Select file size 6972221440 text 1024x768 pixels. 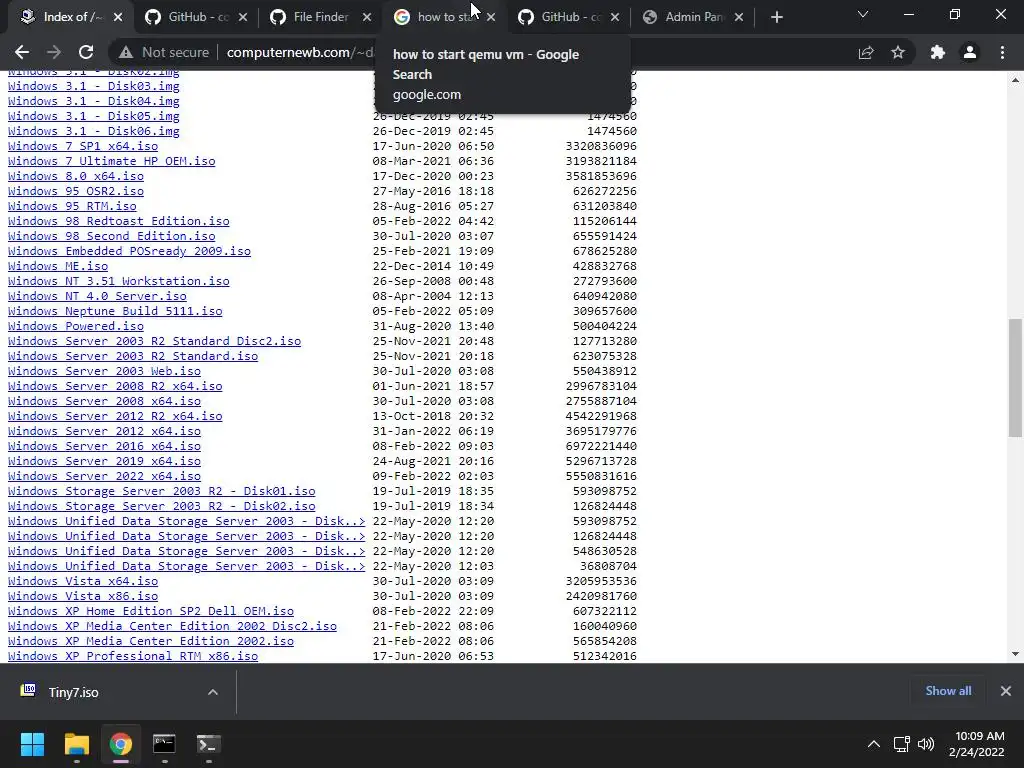pyautogui.click(x=601, y=446)
